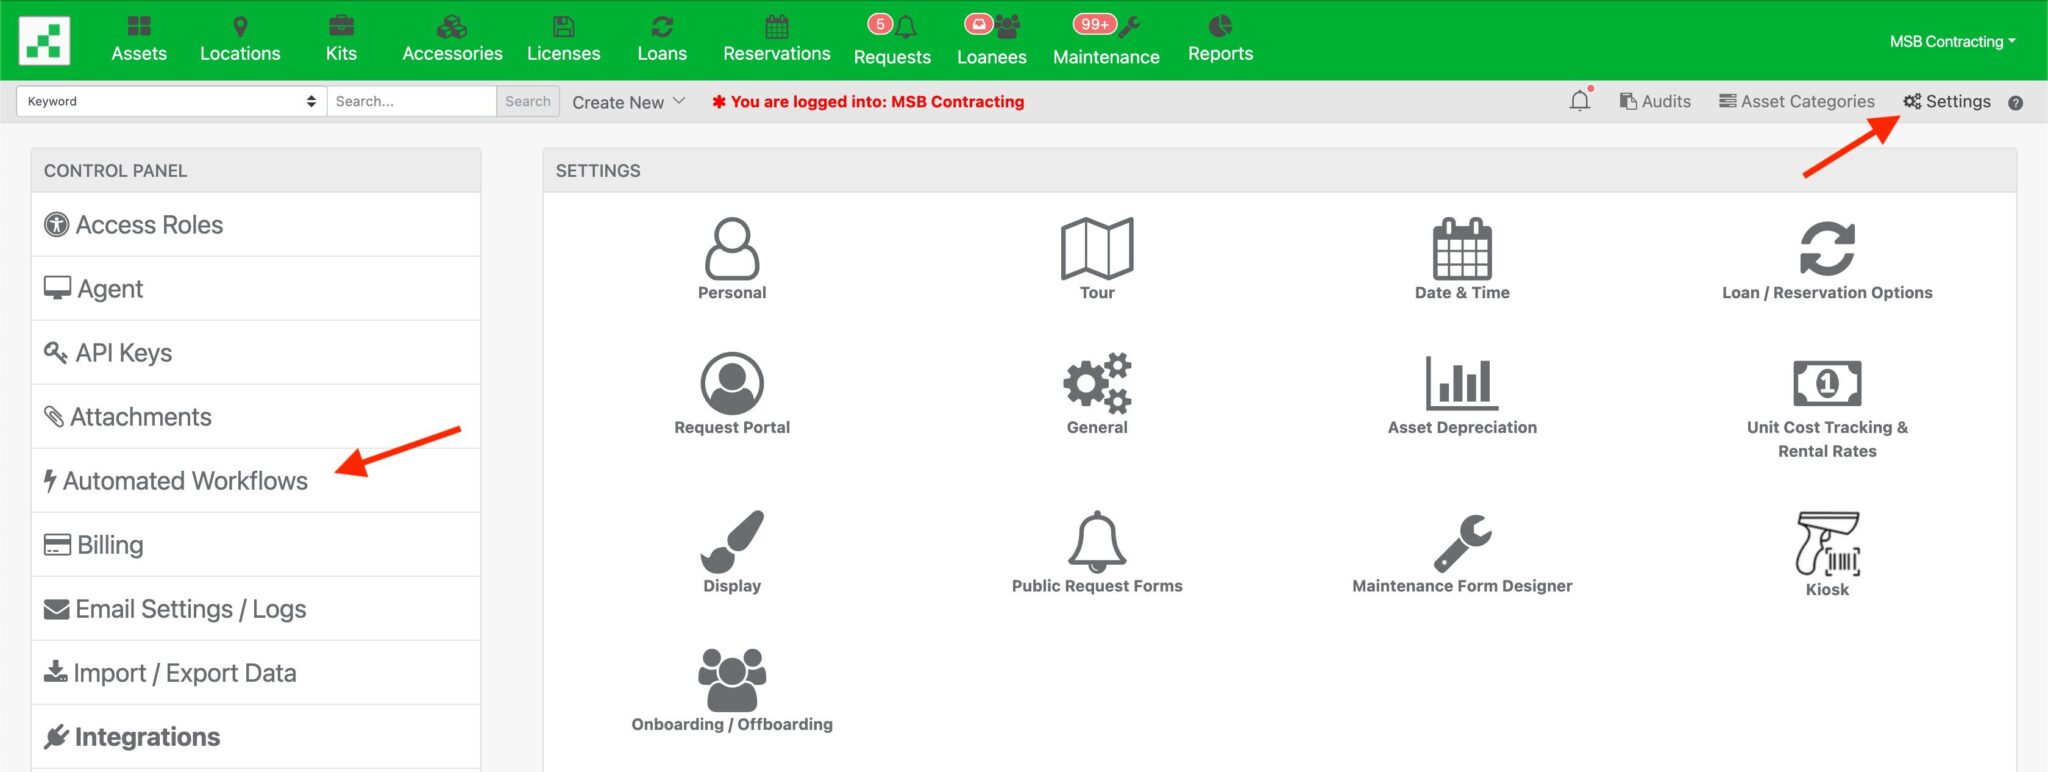View Loans from the top bar

(x=662, y=40)
